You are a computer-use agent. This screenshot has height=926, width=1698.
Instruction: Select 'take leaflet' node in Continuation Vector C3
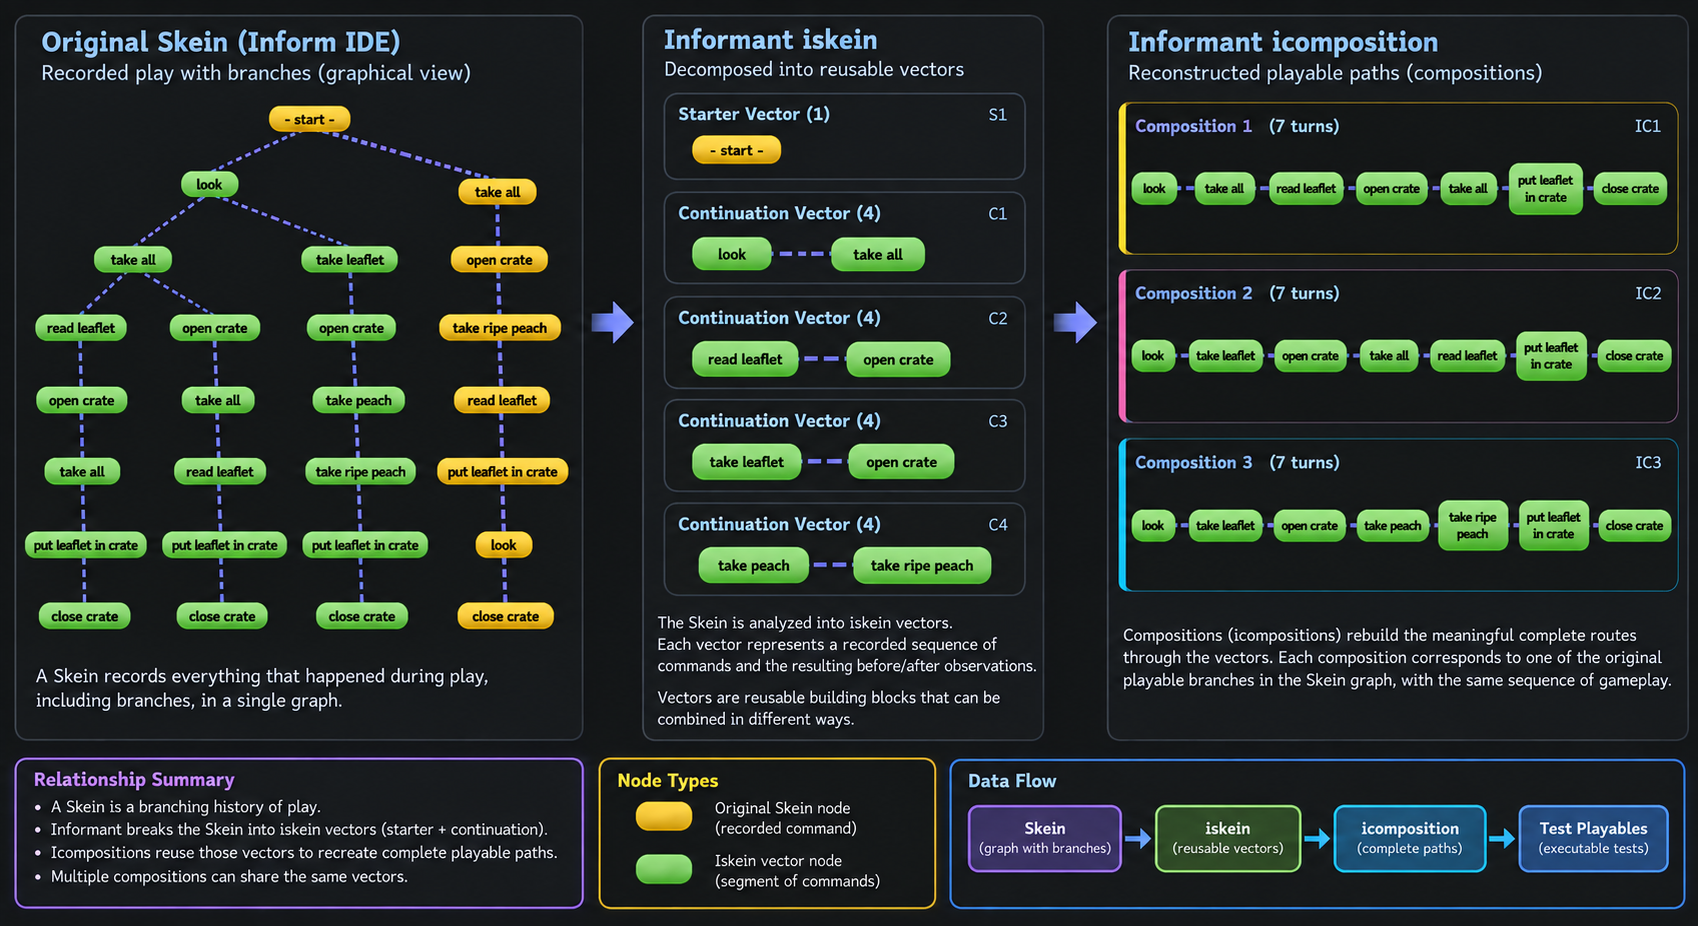[x=746, y=462]
